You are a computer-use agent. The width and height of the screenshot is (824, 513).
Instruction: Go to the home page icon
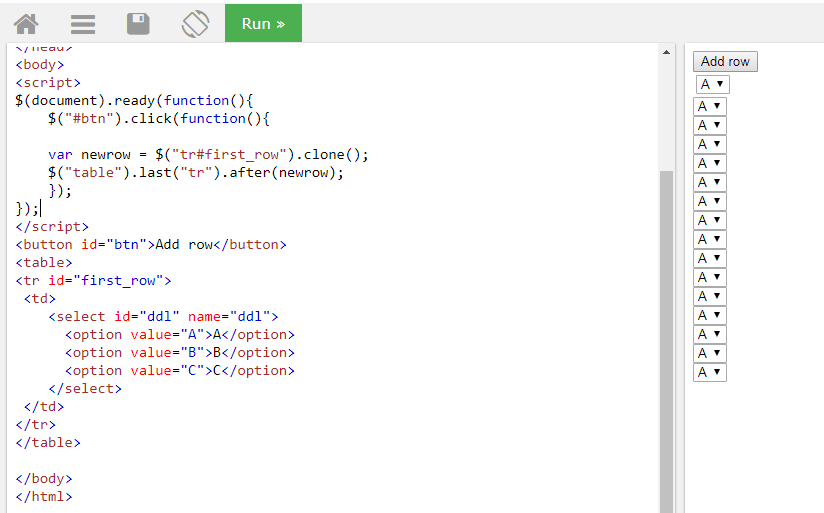tap(26, 24)
